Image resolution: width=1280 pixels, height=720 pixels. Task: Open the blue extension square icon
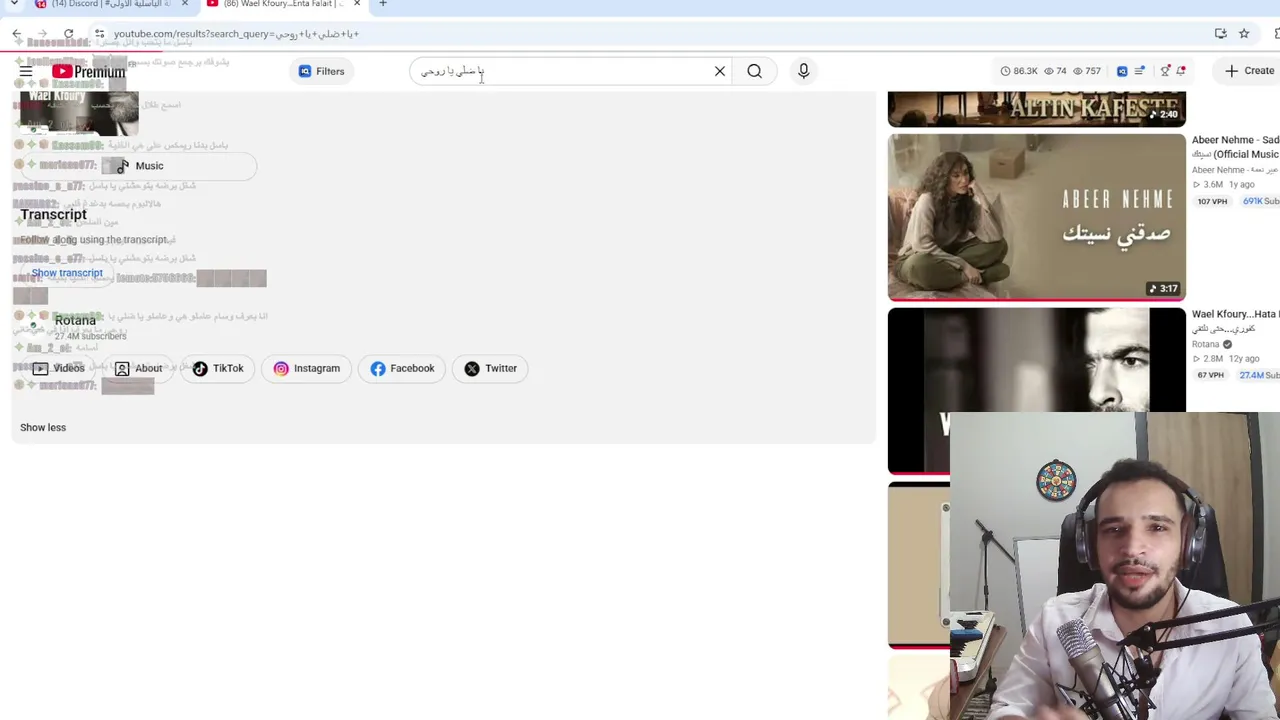click(1122, 71)
